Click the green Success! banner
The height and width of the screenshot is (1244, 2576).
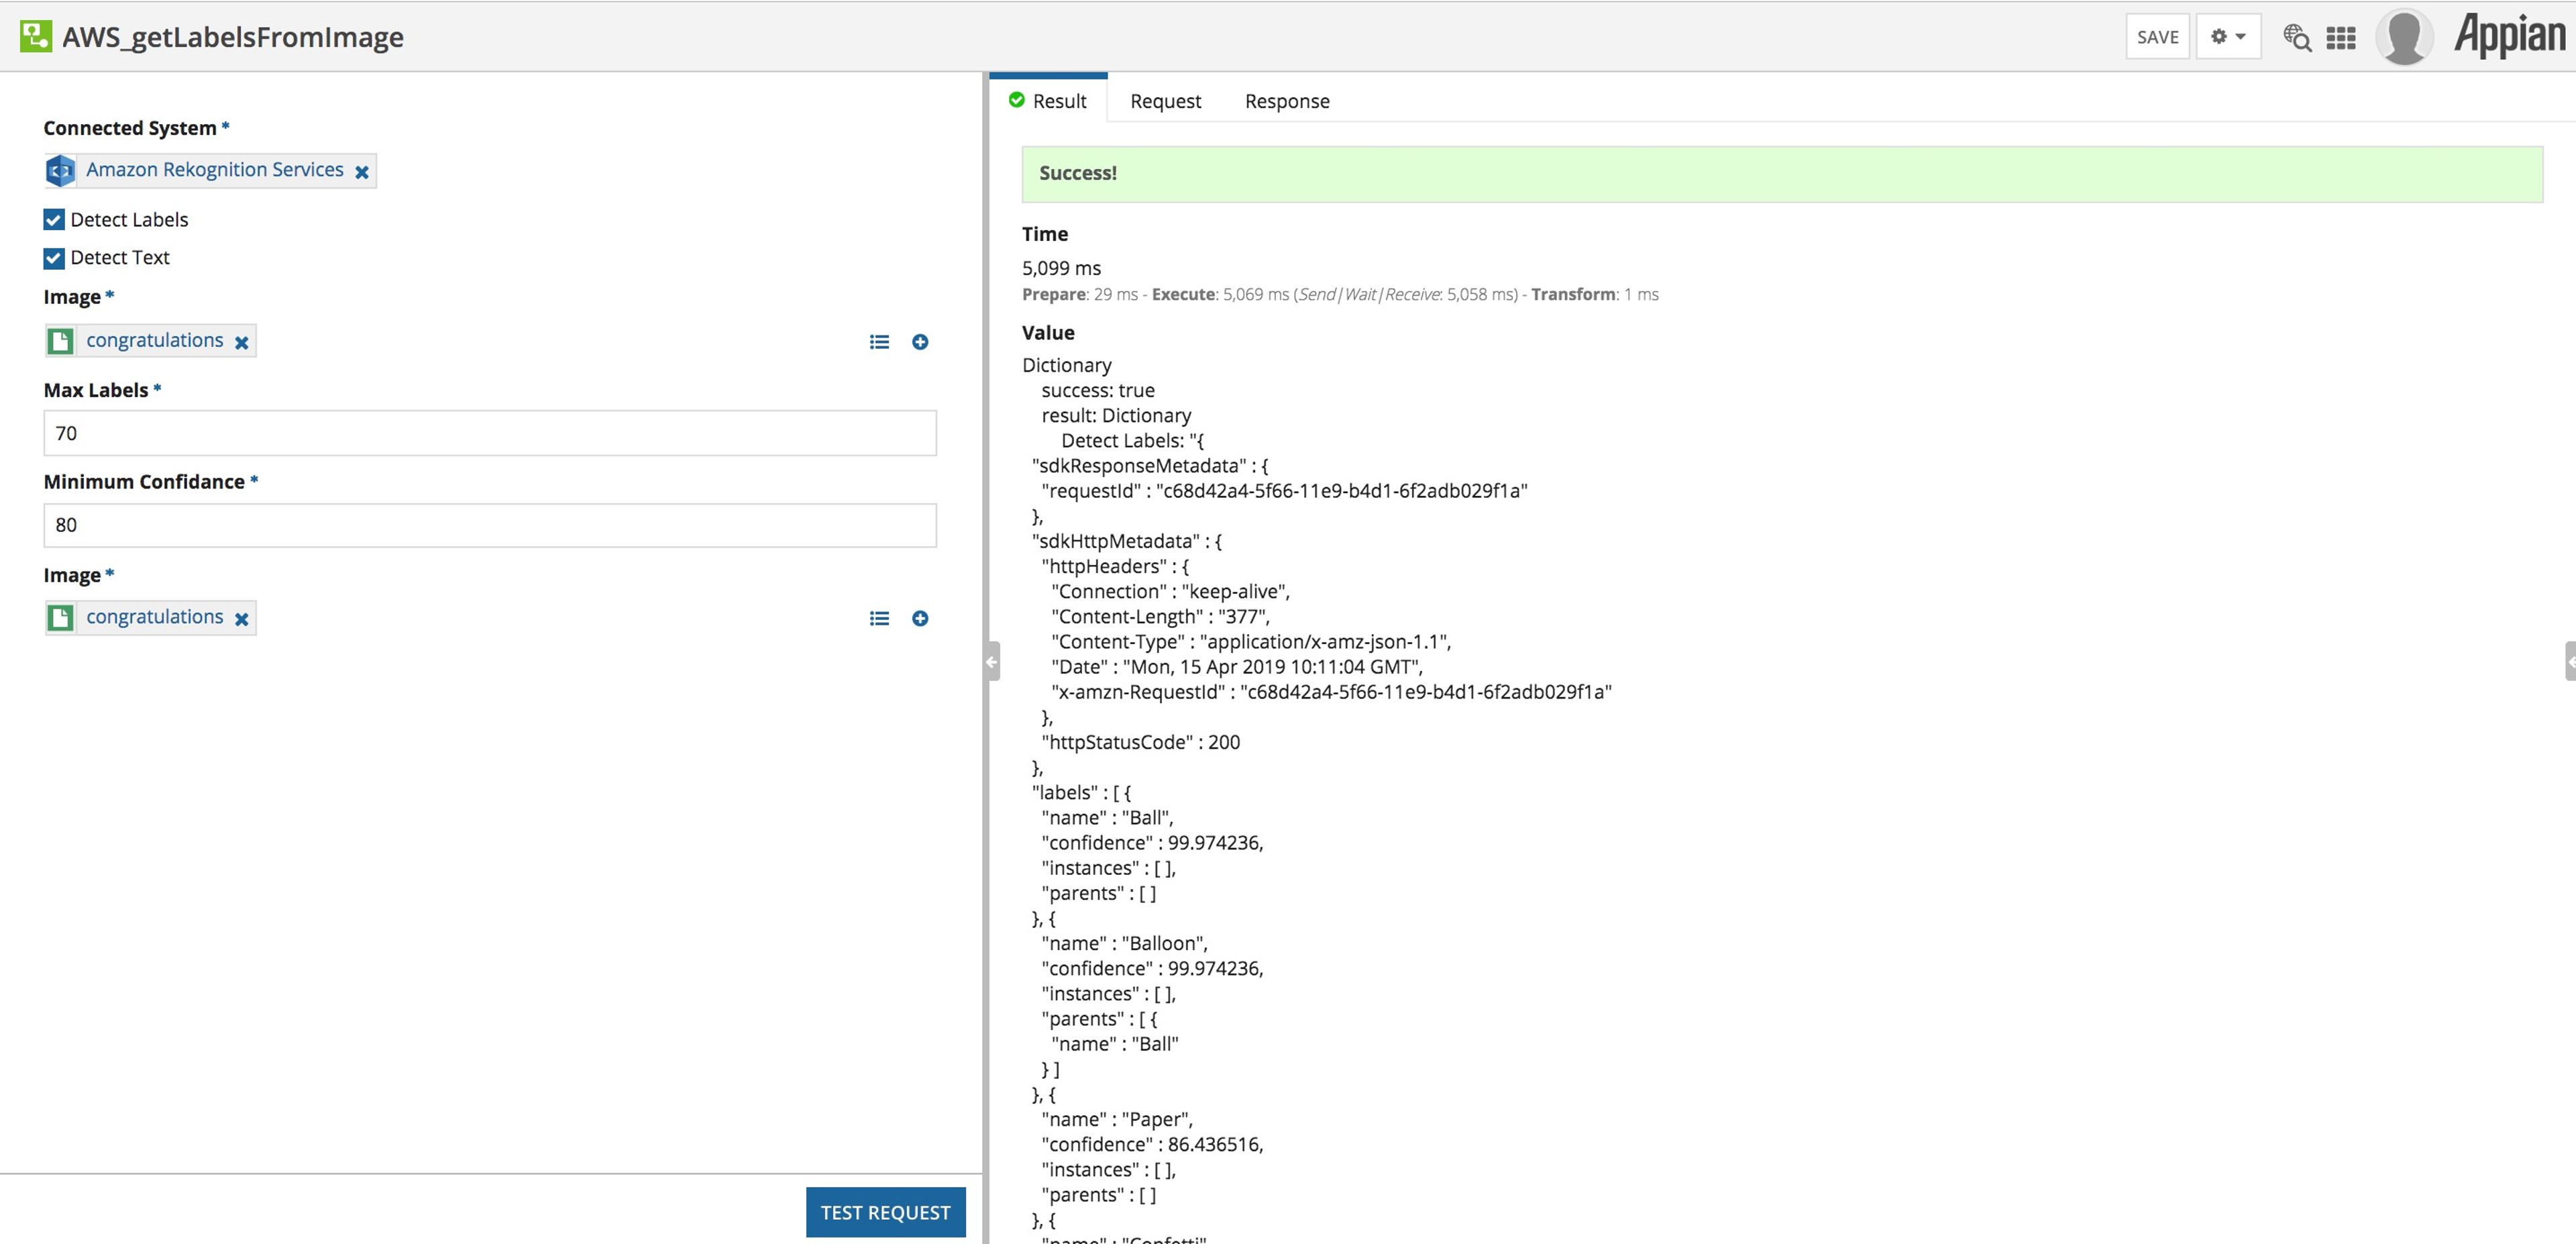coord(1782,174)
